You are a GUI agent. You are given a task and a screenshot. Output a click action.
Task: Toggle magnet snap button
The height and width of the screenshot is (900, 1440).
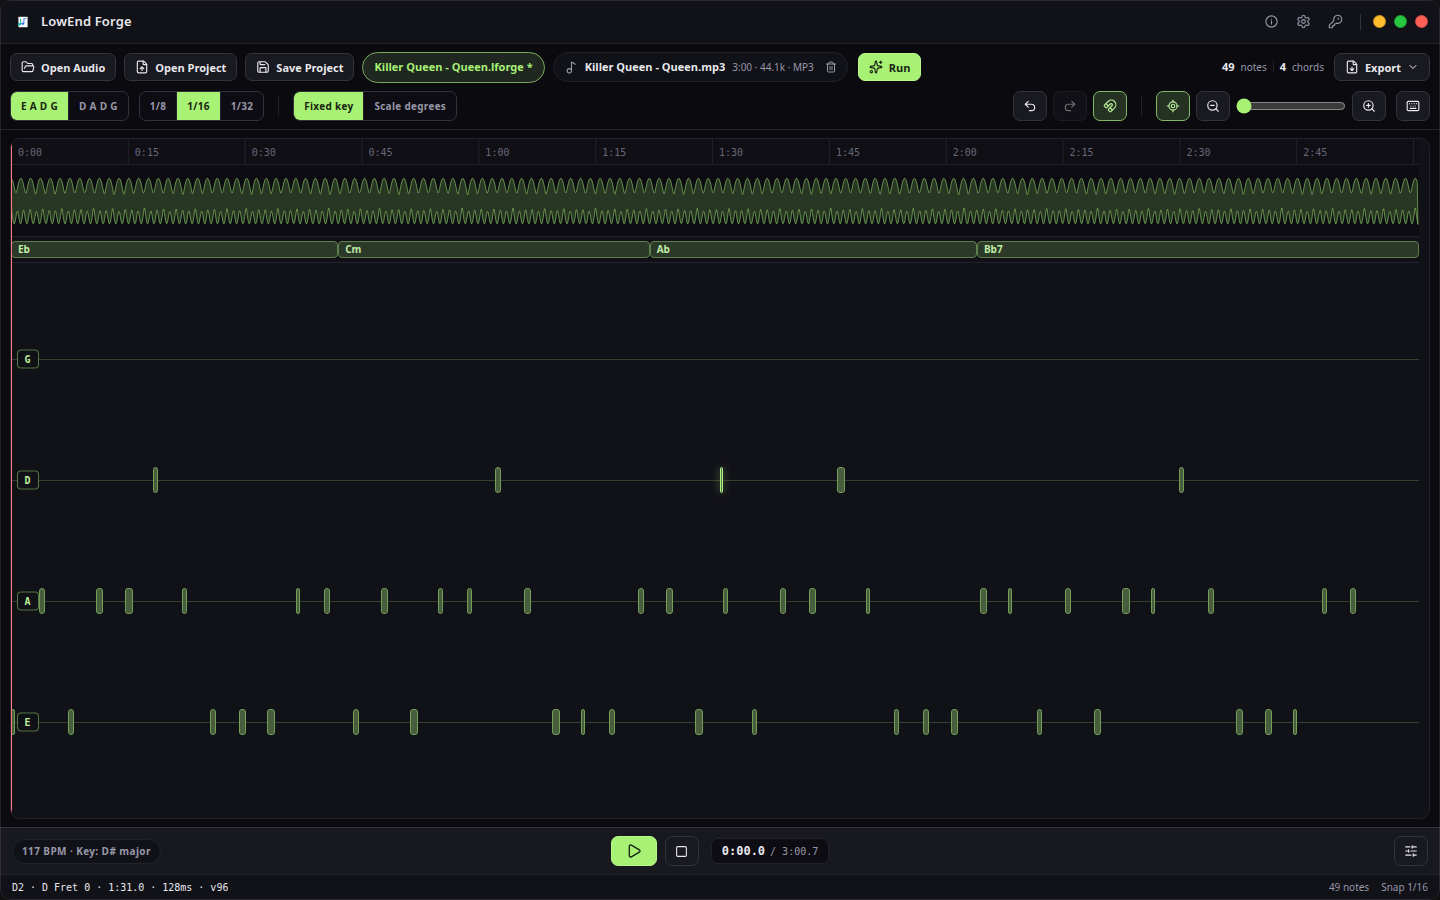(x=1110, y=106)
